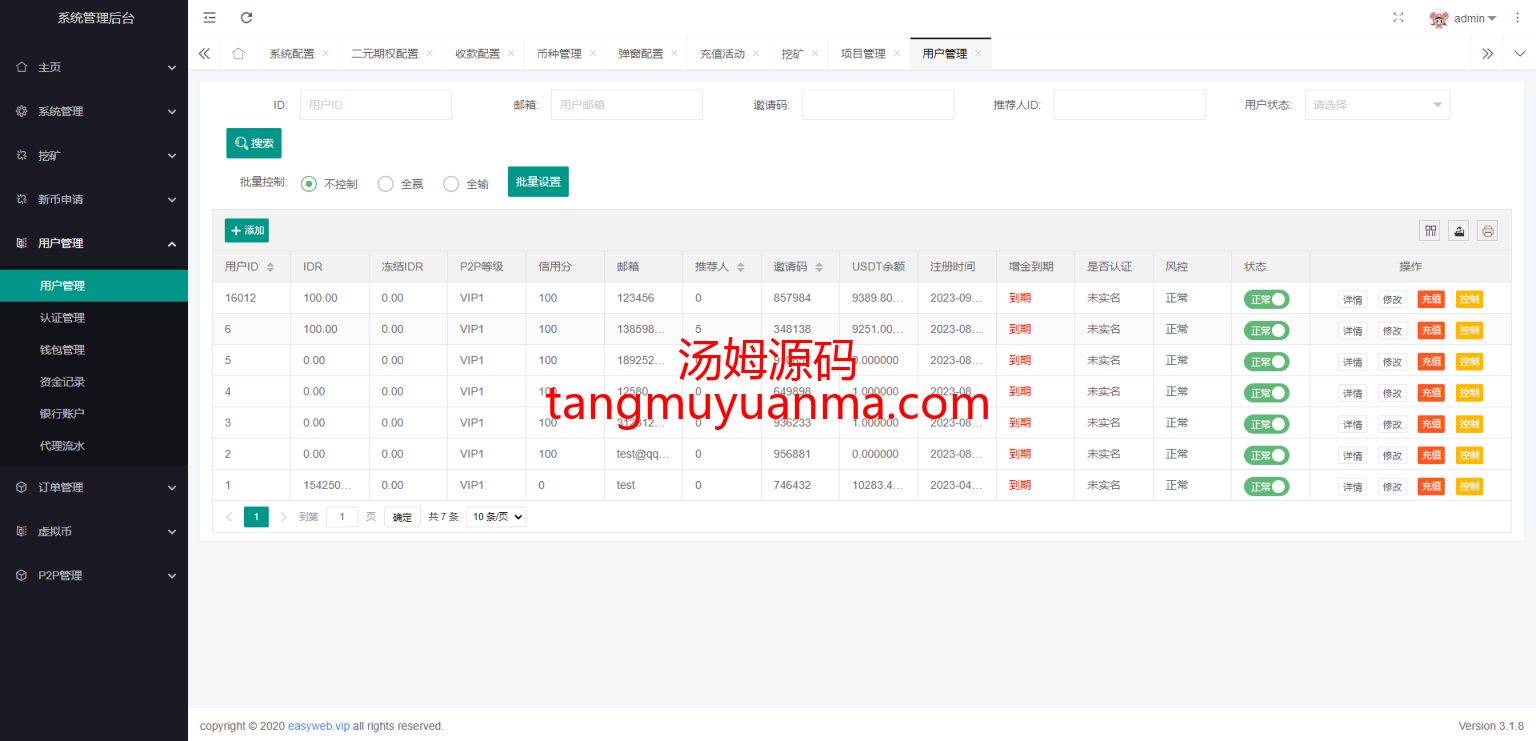Expand the 订单管理 sidebar menu
Image resolution: width=1536 pixels, height=741 pixels.
[94, 488]
